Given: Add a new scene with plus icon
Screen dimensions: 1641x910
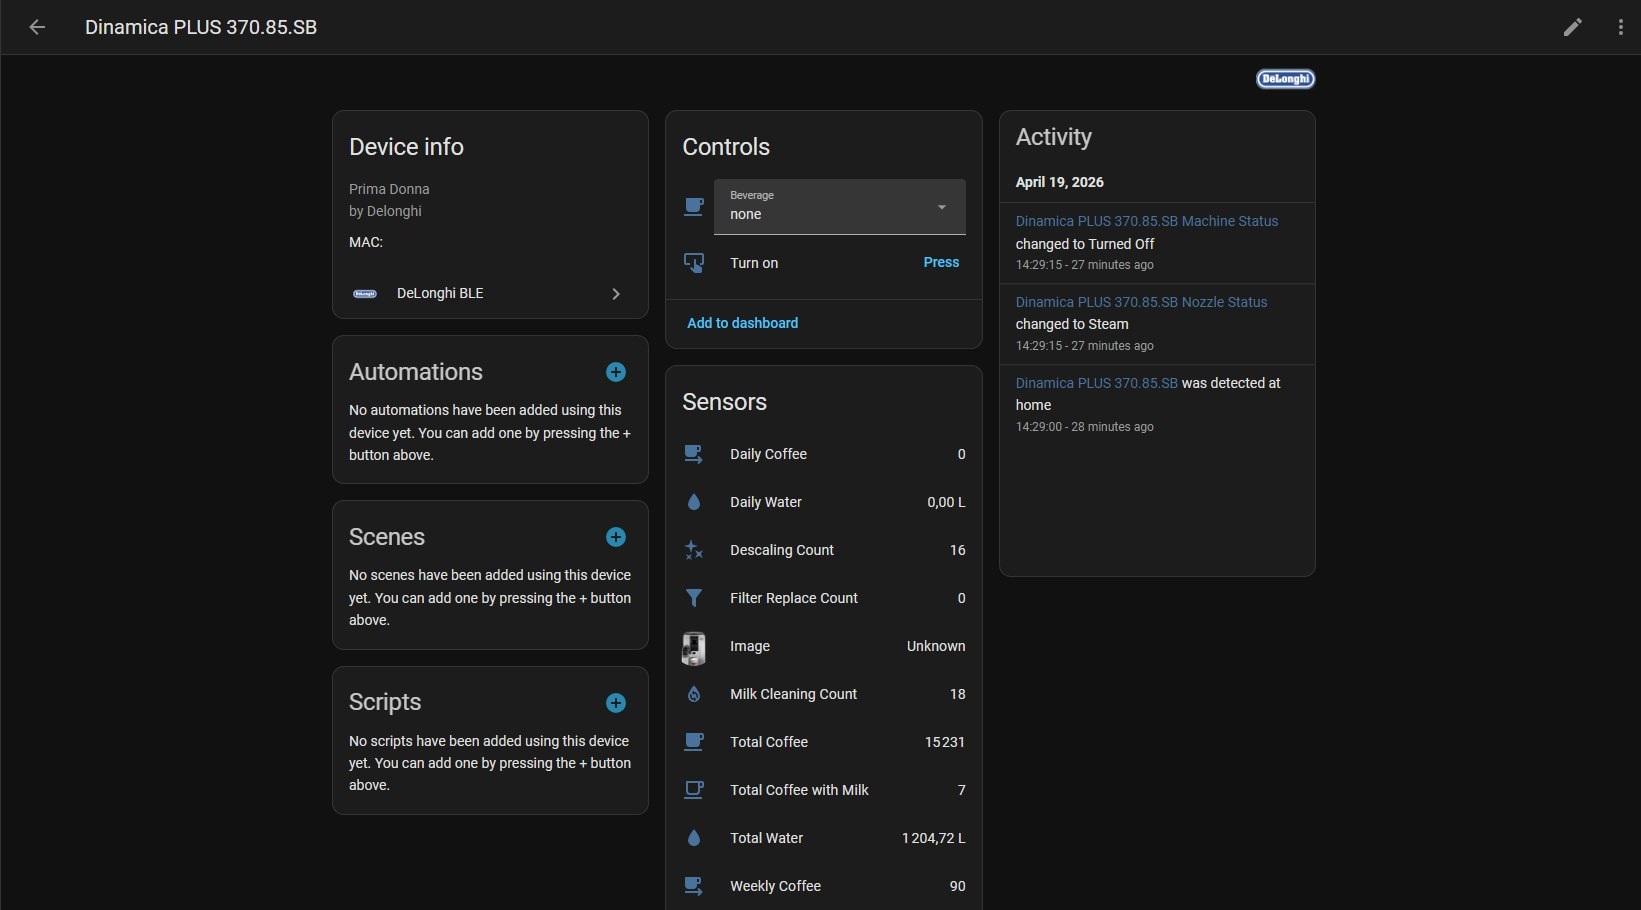Looking at the screenshot, I should coord(616,537).
